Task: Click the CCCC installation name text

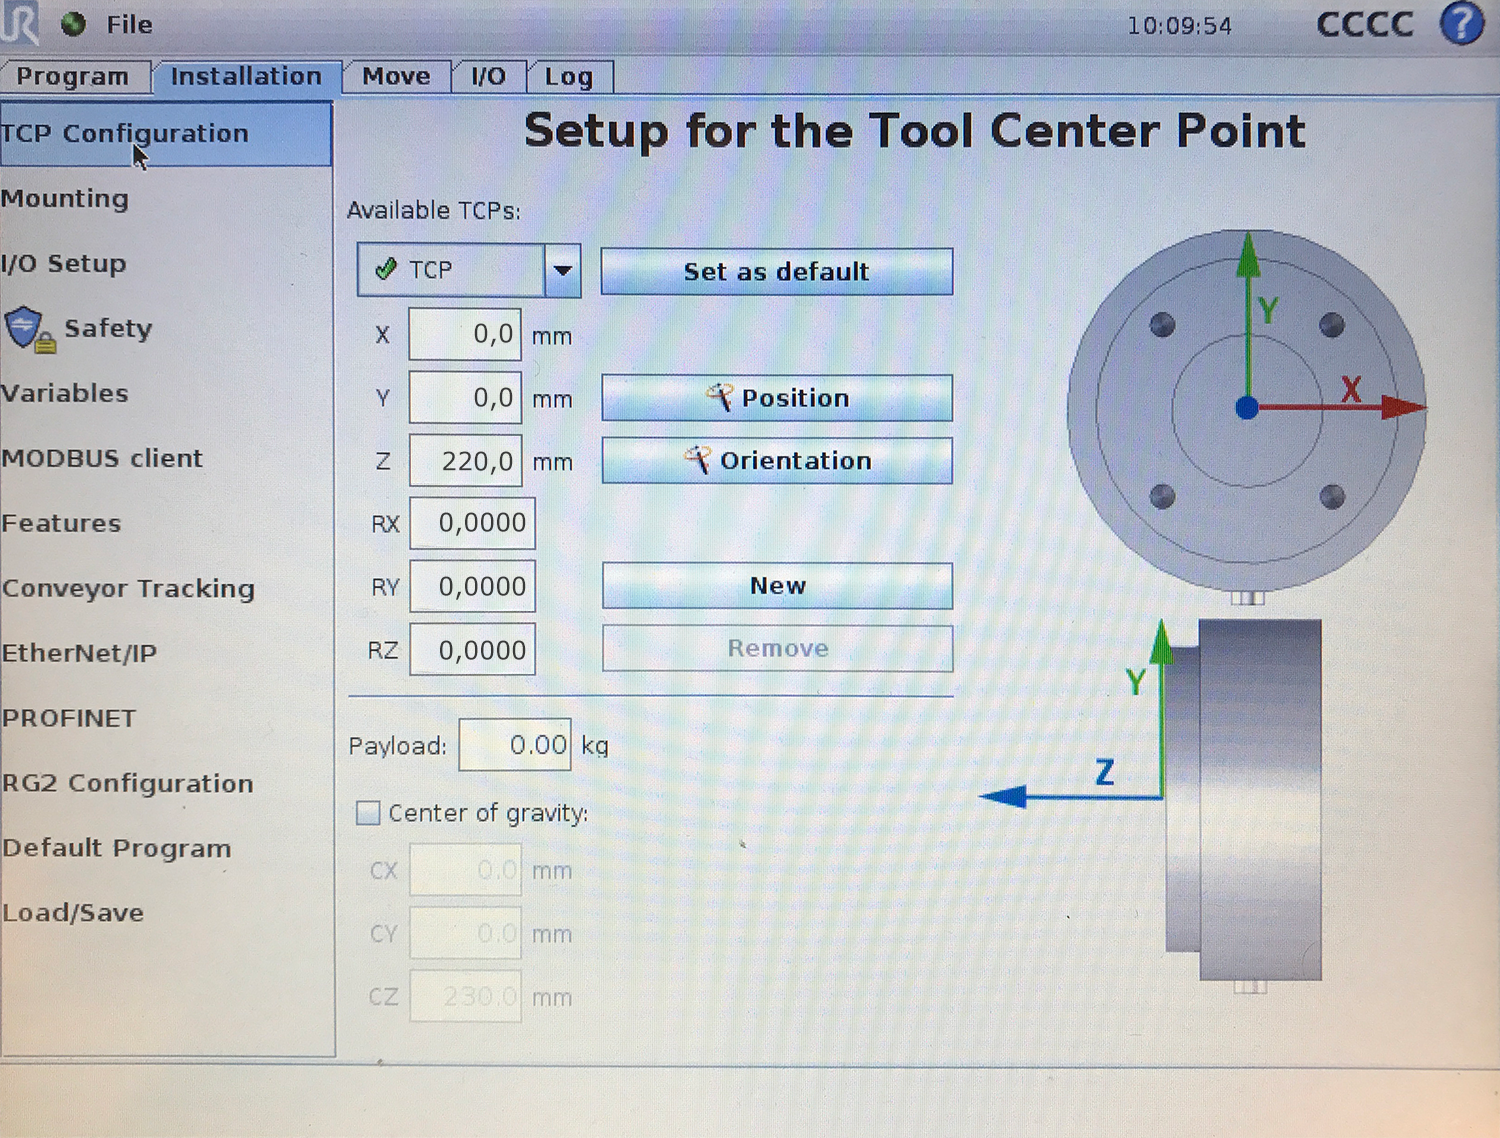Action: click(x=1365, y=24)
